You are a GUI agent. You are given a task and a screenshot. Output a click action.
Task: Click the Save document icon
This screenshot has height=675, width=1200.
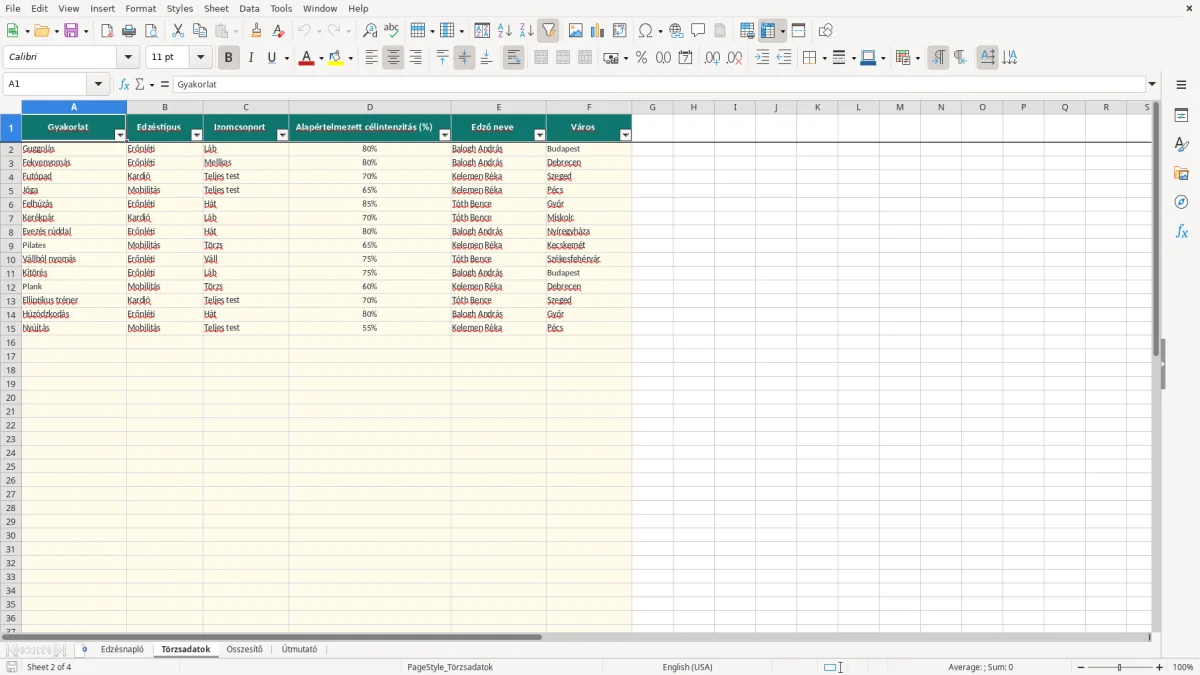(71, 31)
